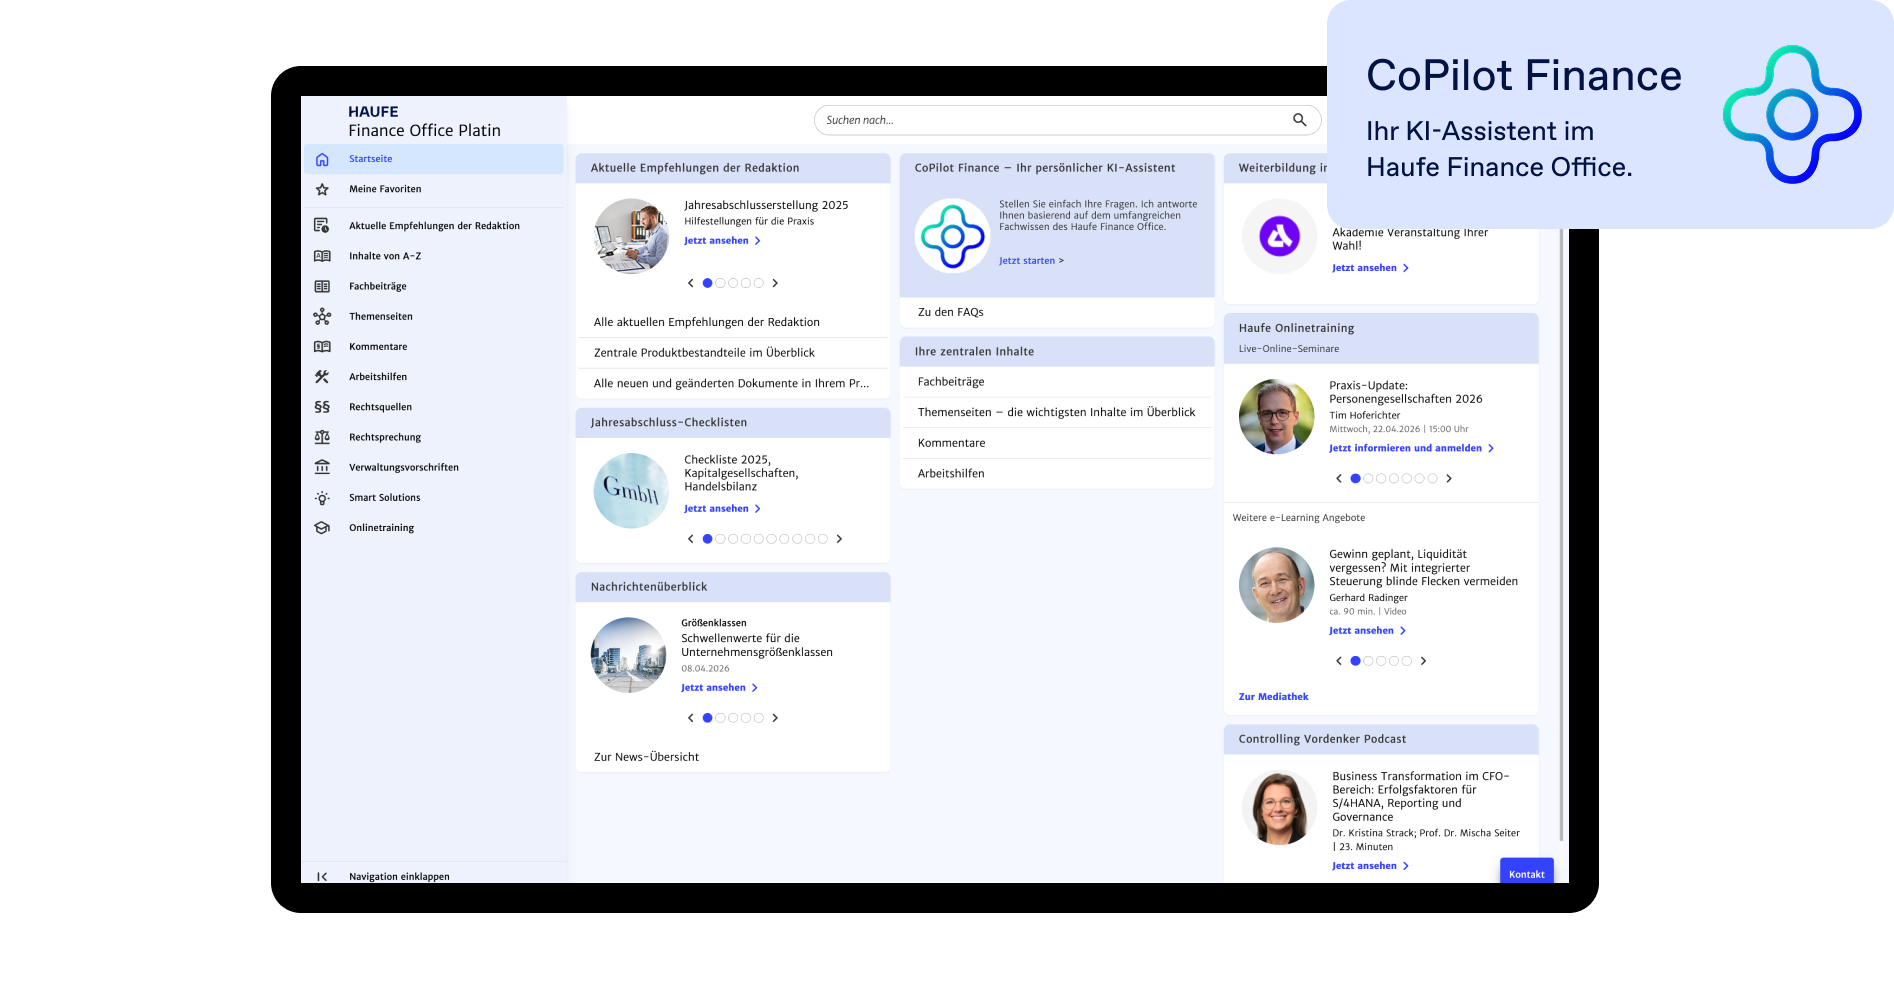Click the search magnifier icon

click(x=1299, y=120)
